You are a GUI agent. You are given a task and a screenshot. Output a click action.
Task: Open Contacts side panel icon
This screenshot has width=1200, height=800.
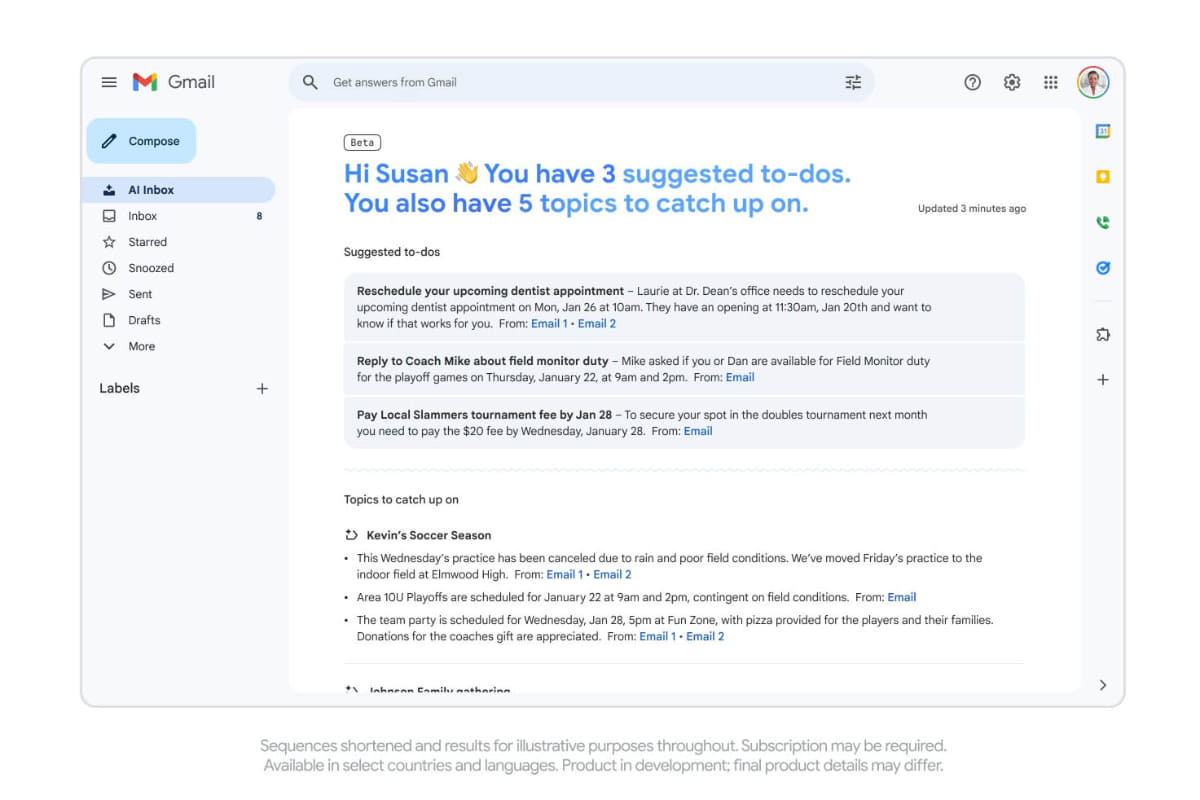(x=1103, y=223)
